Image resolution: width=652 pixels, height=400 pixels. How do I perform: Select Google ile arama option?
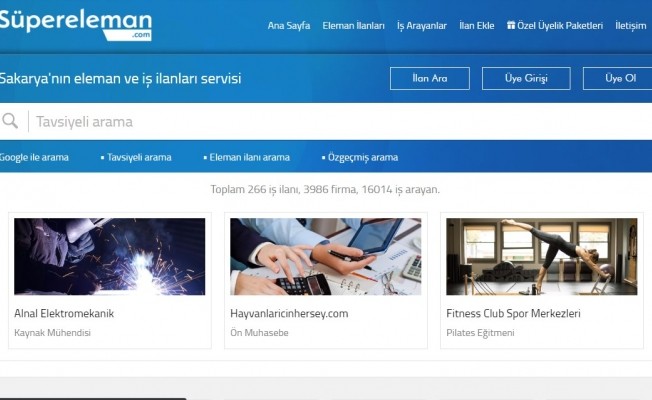pyautogui.click(x=34, y=157)
